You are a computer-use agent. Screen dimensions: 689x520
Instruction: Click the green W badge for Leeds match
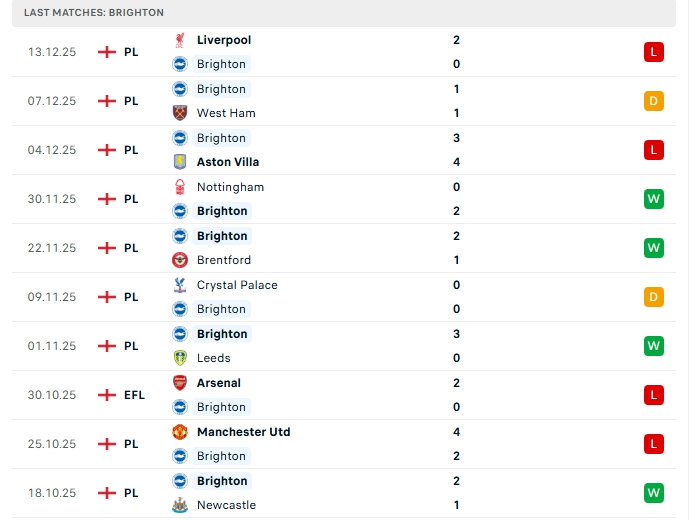point(654,346)
